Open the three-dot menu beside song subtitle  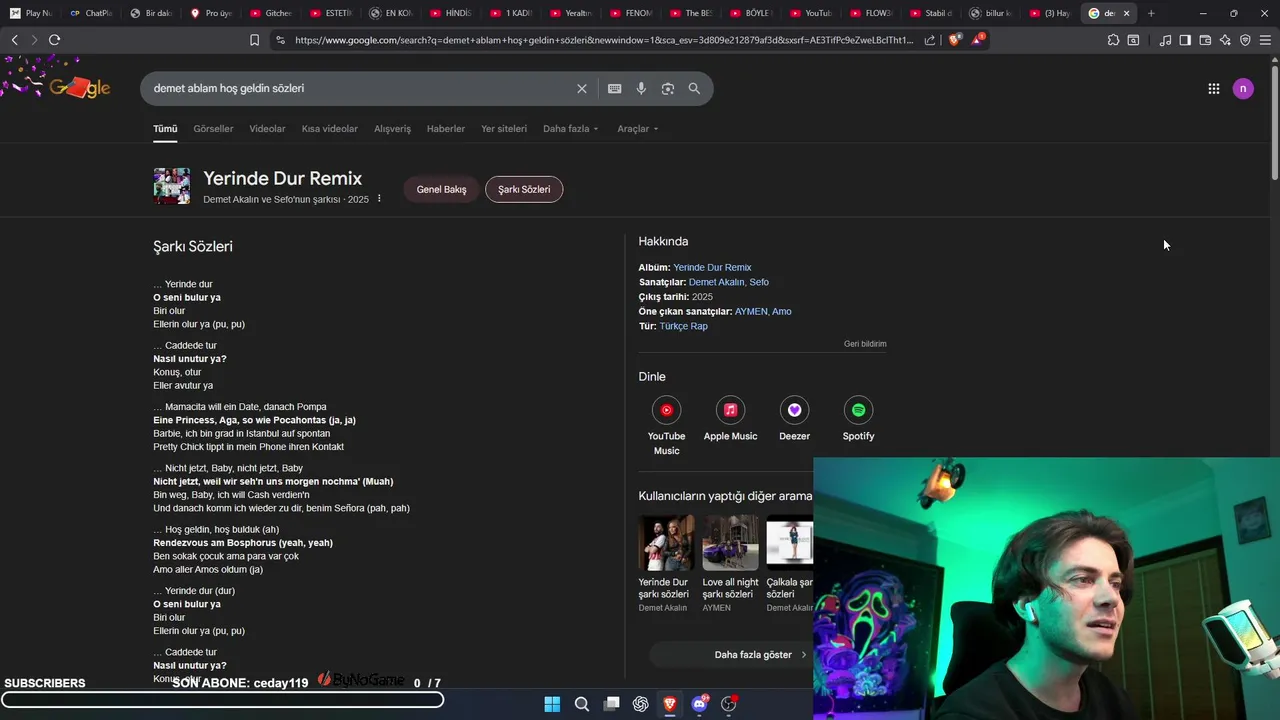(379, 199)
